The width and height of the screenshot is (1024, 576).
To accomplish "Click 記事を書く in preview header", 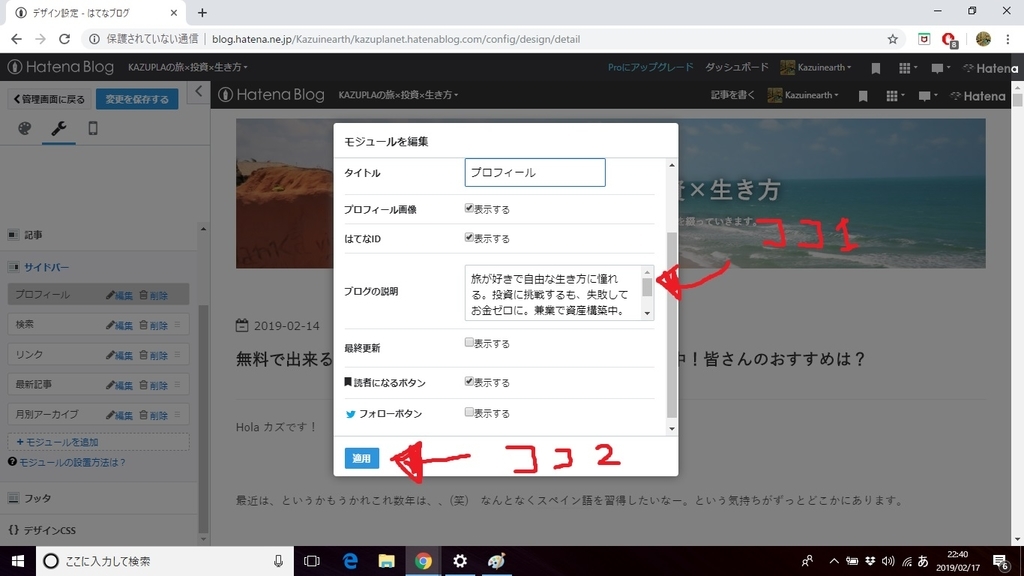I will pyautogui.click(x=733, y=95).
